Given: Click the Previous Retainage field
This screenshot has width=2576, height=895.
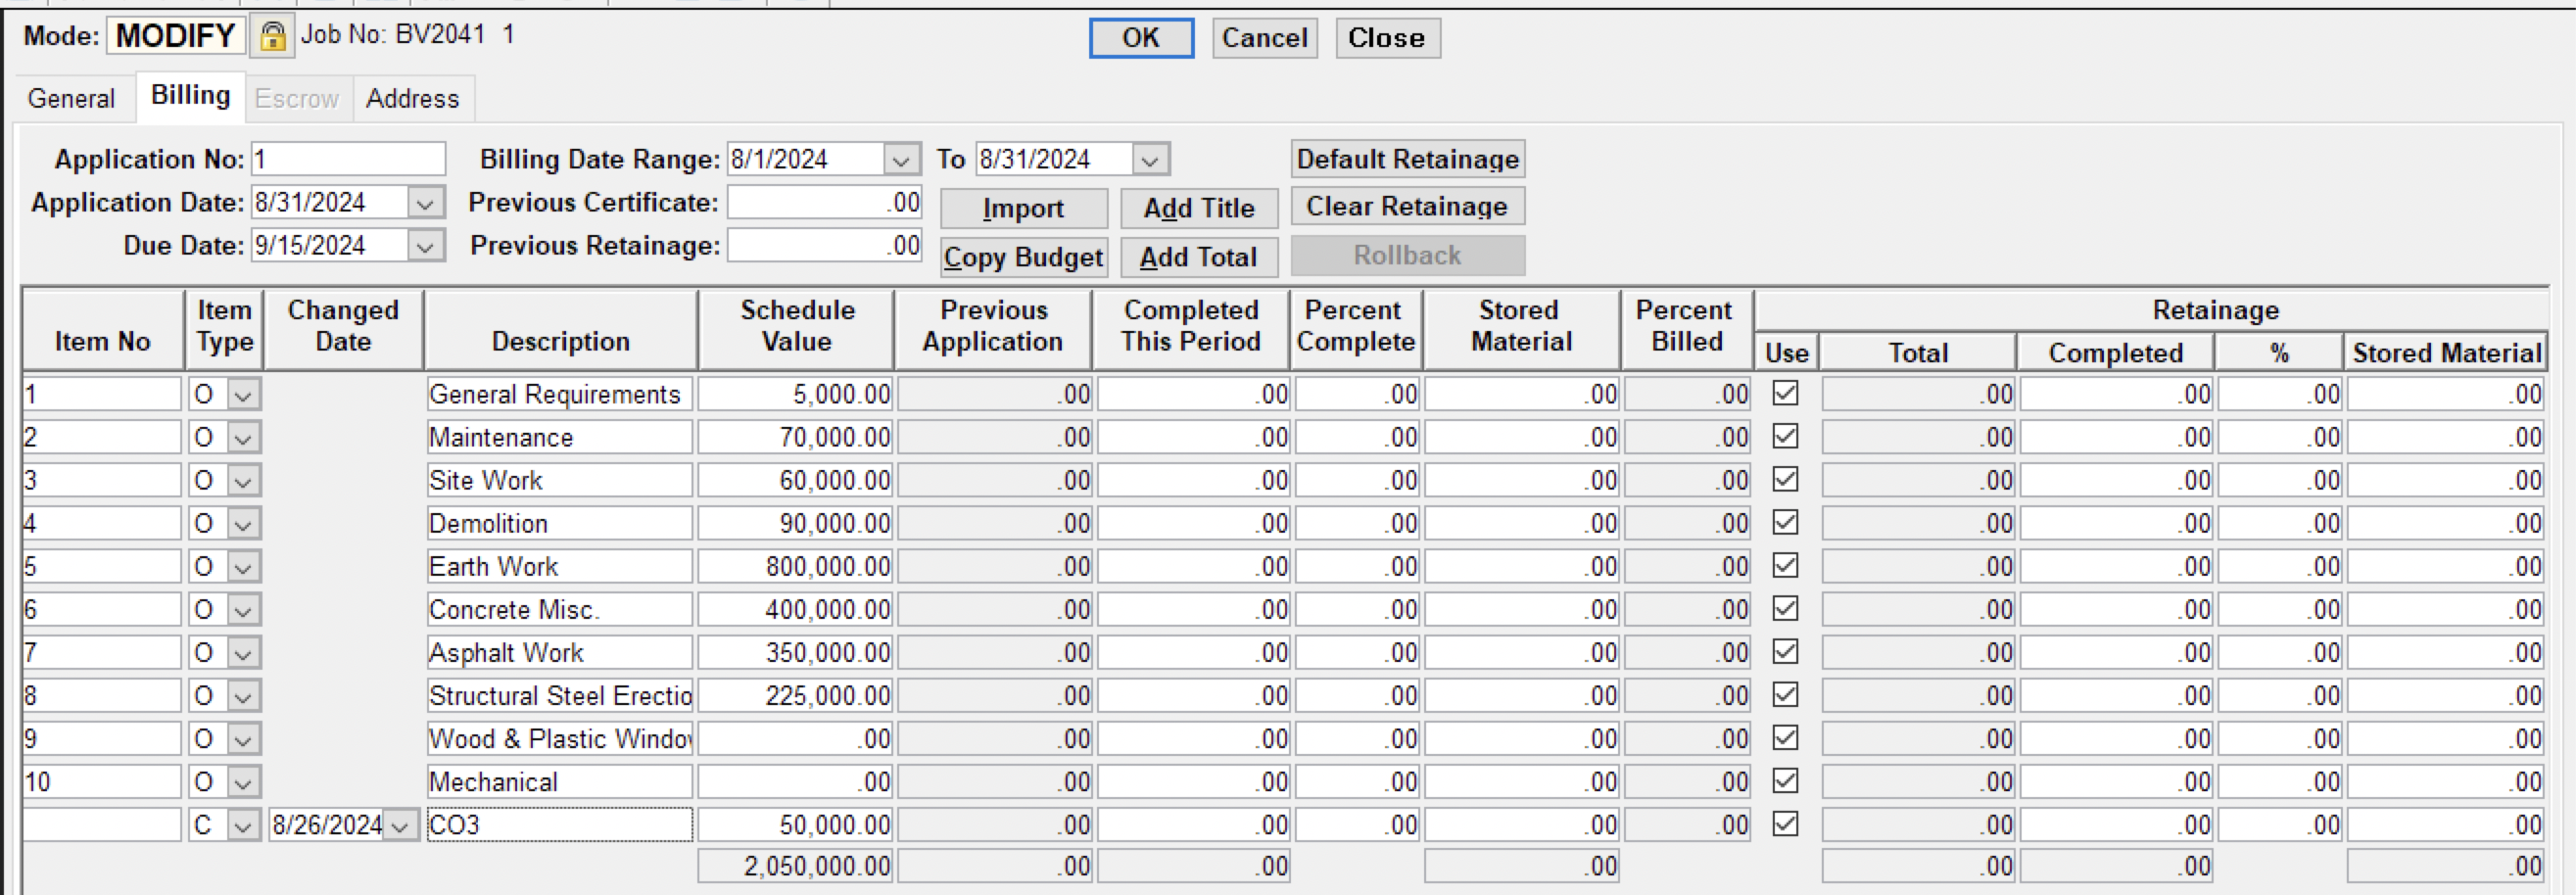Looking at the screenshot, I should 824,246.
